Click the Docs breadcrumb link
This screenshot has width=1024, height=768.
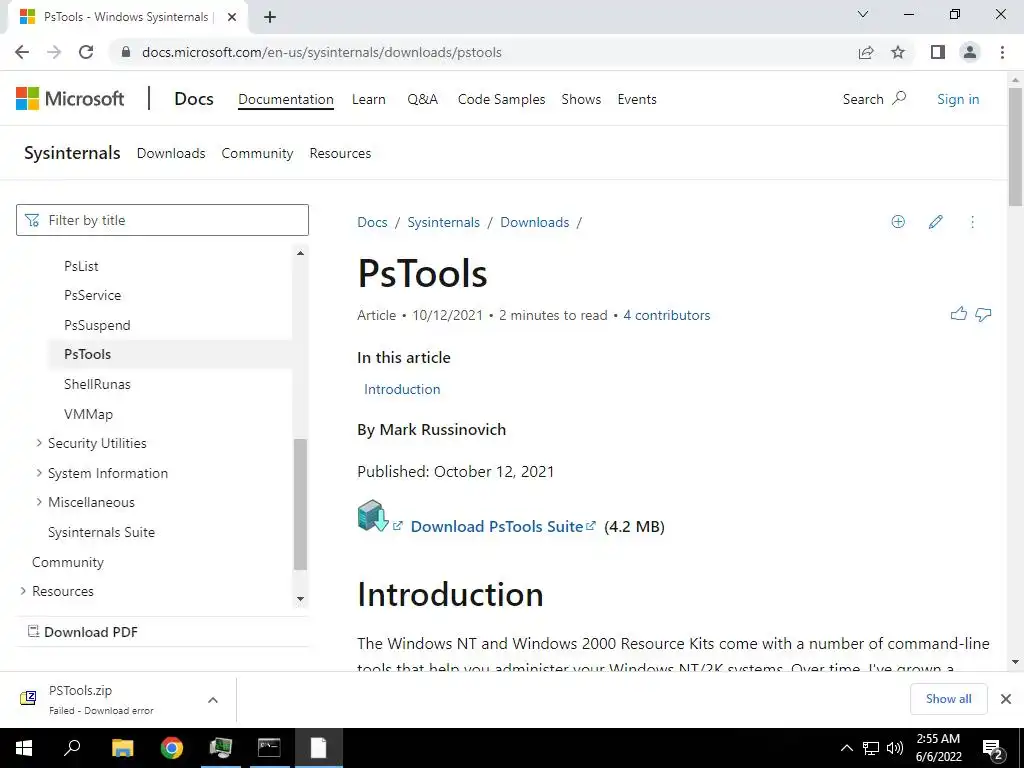click(x=372, y=222)
